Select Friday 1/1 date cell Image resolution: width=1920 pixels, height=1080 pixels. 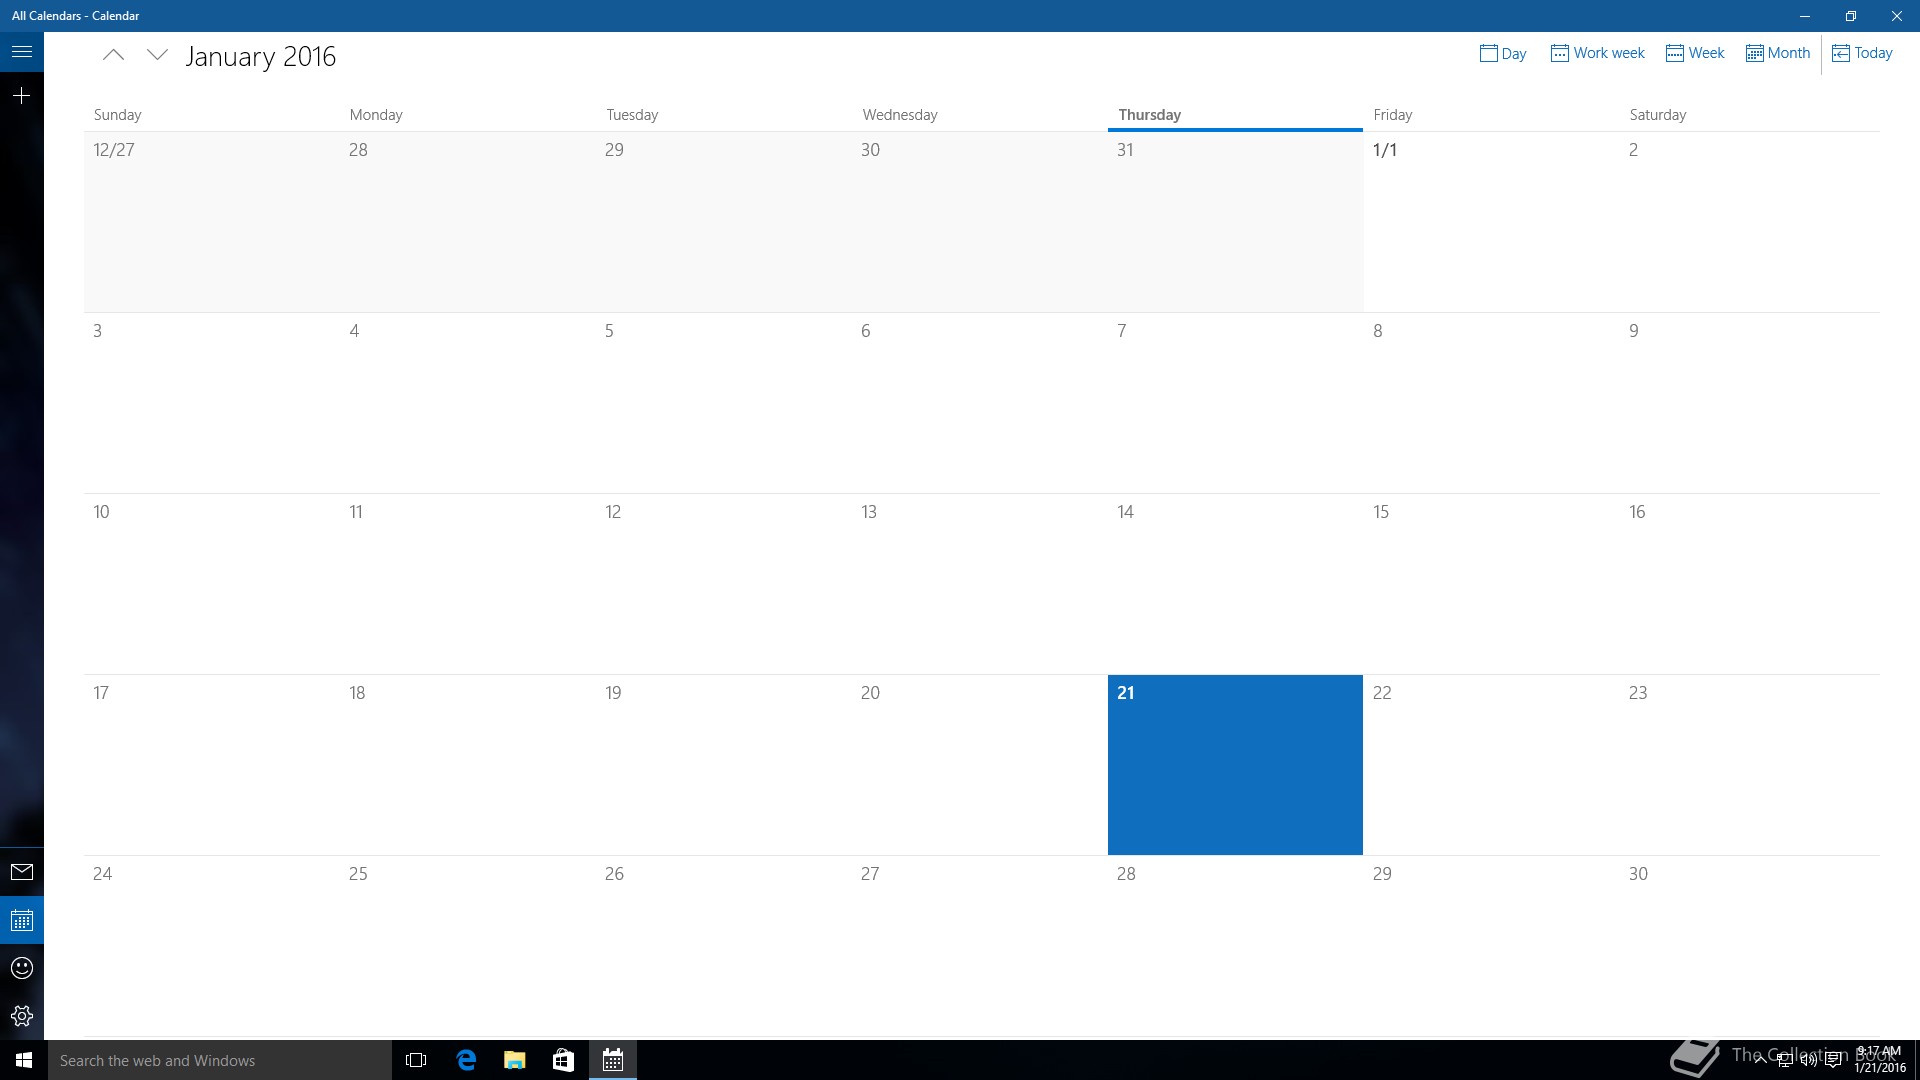[1490, 222]
